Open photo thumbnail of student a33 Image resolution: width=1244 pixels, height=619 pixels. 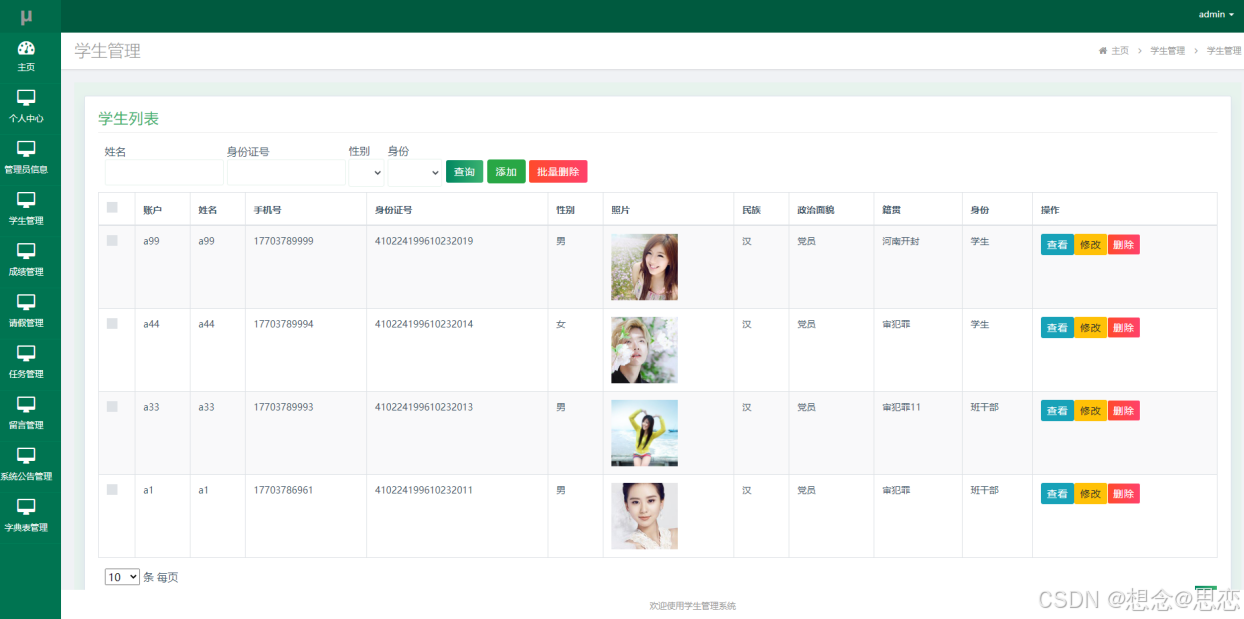(644, 433)
